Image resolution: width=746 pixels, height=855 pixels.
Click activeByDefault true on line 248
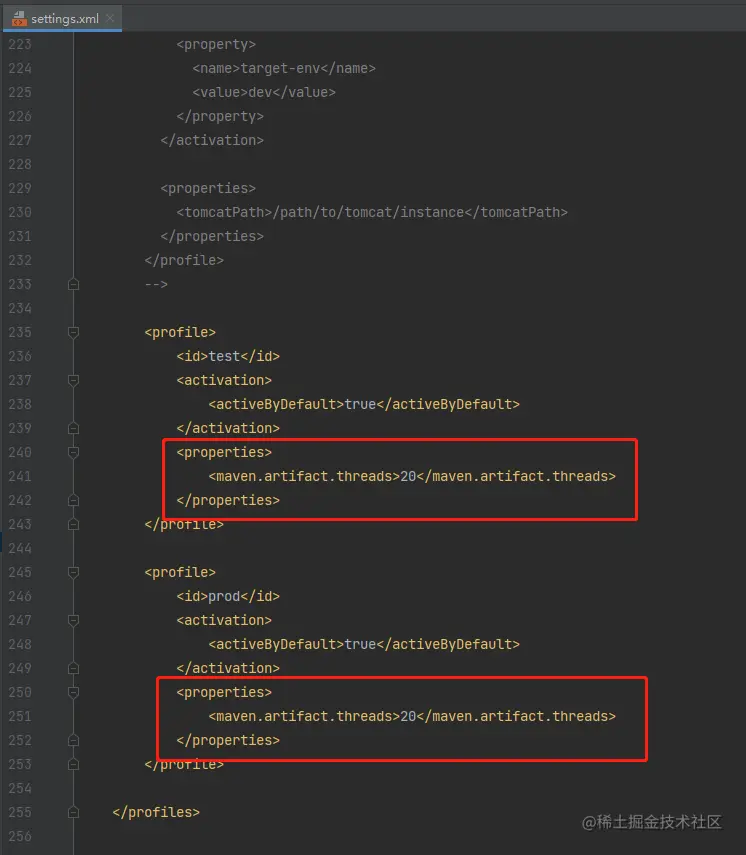(x=364, y=644)
